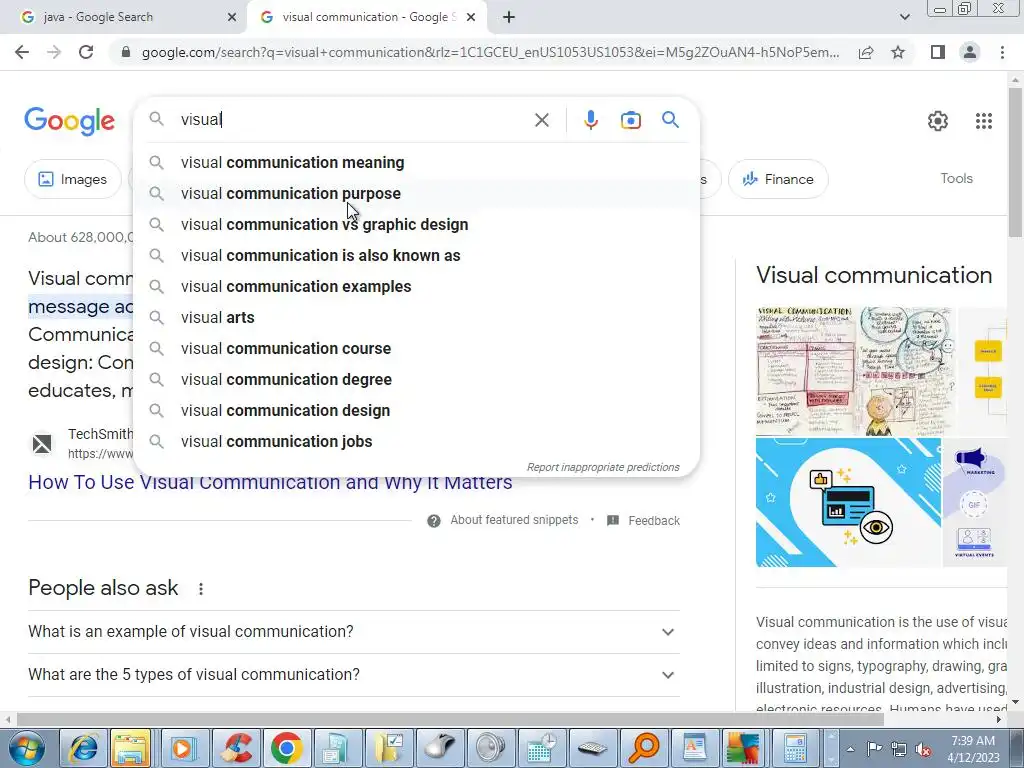Choose suggestion 'visual communication course'
Viewport: 1024px width, 768px height.
click(x=416, y=349)
